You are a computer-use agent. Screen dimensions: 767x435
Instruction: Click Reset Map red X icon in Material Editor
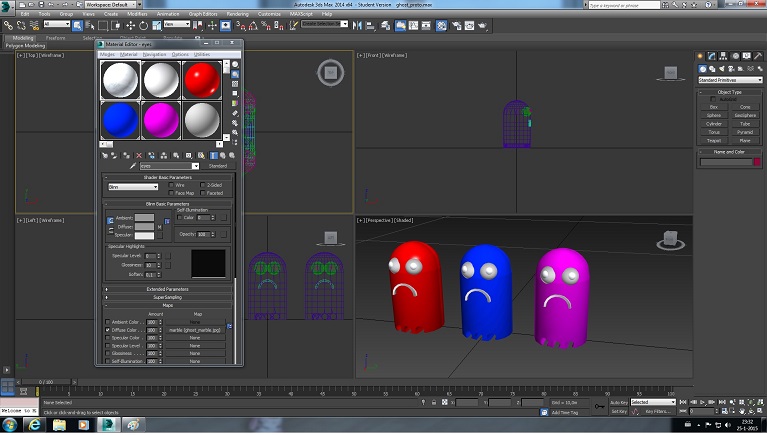pyautogui.click(x=139, y=156)
